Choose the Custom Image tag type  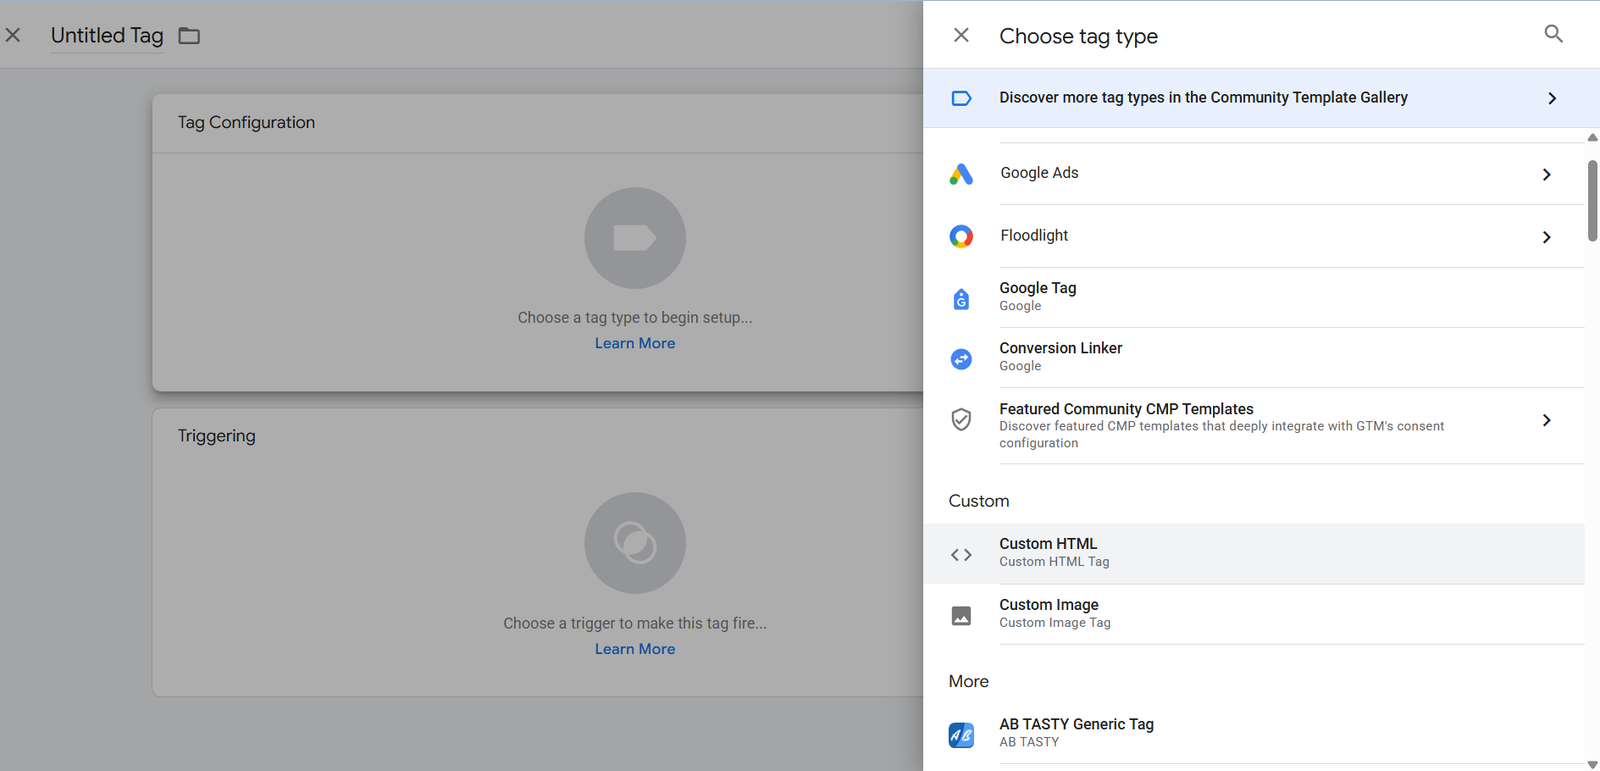click(x=1254, y=615)
